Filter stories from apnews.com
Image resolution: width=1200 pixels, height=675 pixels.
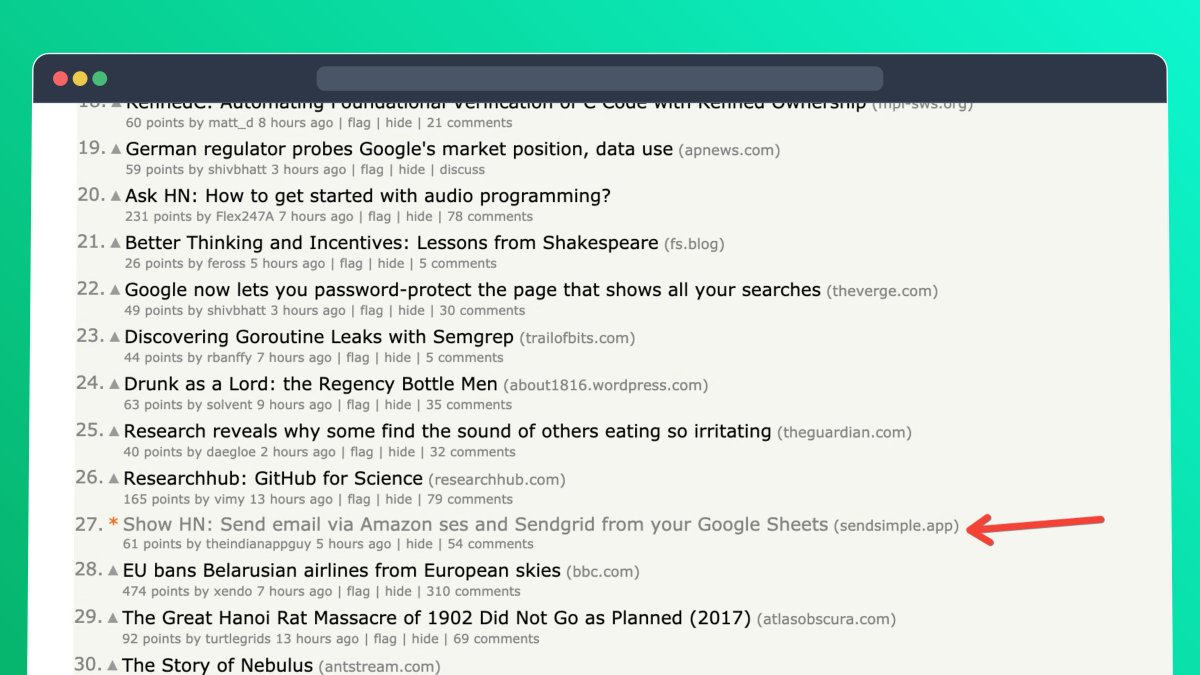tap(729, 150)
